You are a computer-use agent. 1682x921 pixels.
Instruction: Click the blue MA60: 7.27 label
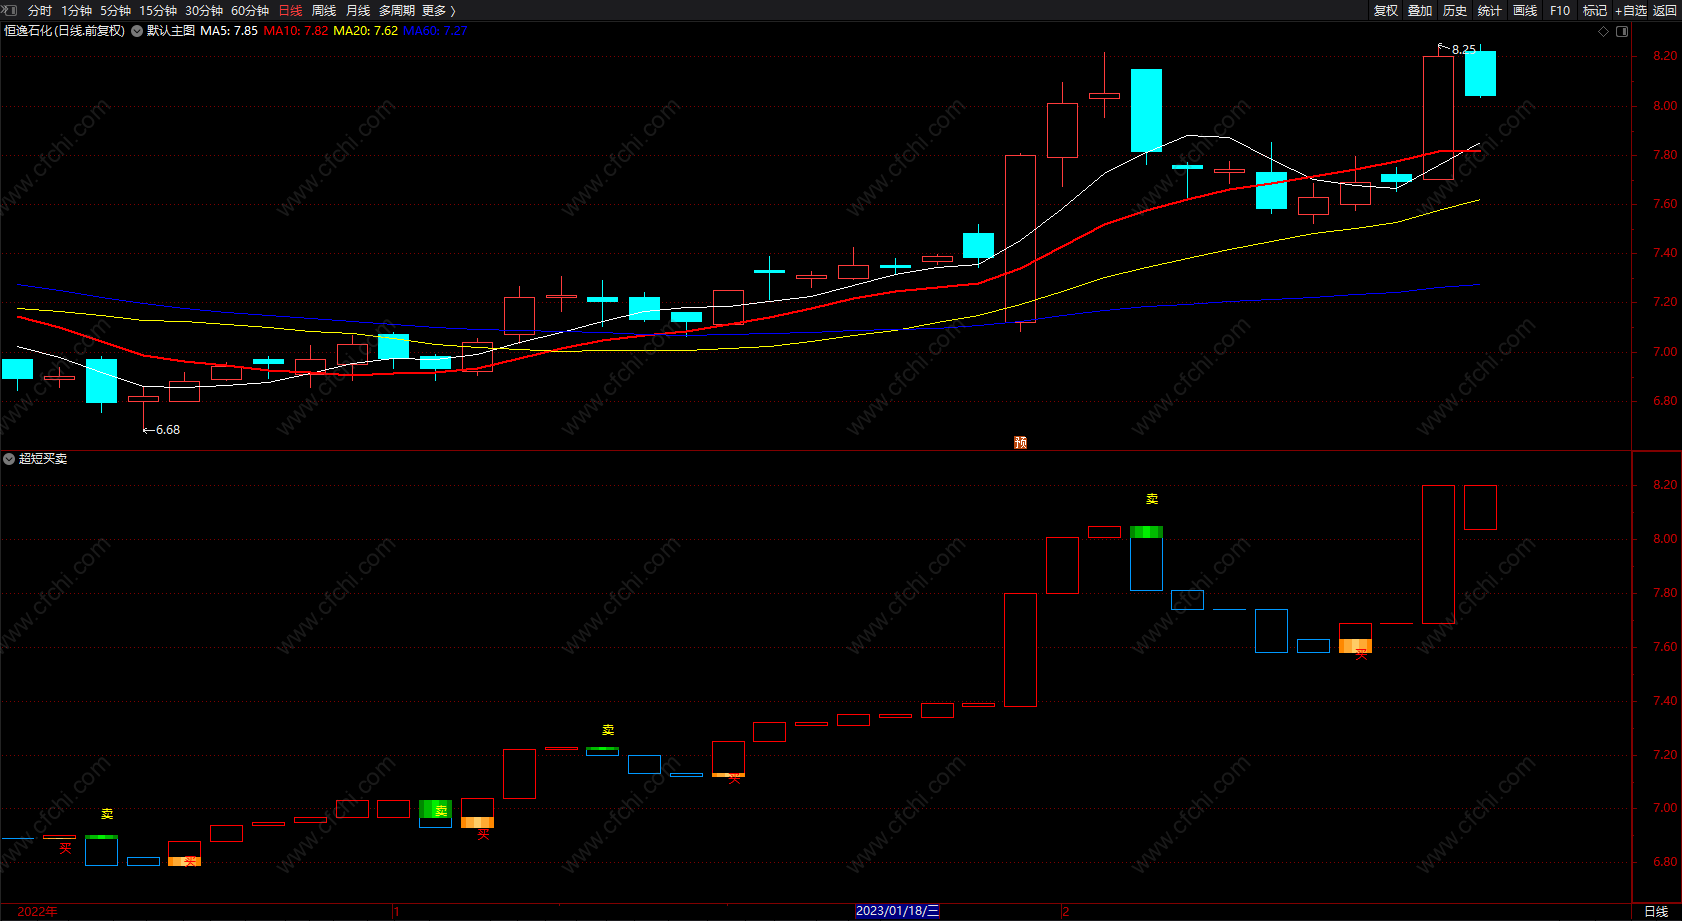[x=435, y=31]
